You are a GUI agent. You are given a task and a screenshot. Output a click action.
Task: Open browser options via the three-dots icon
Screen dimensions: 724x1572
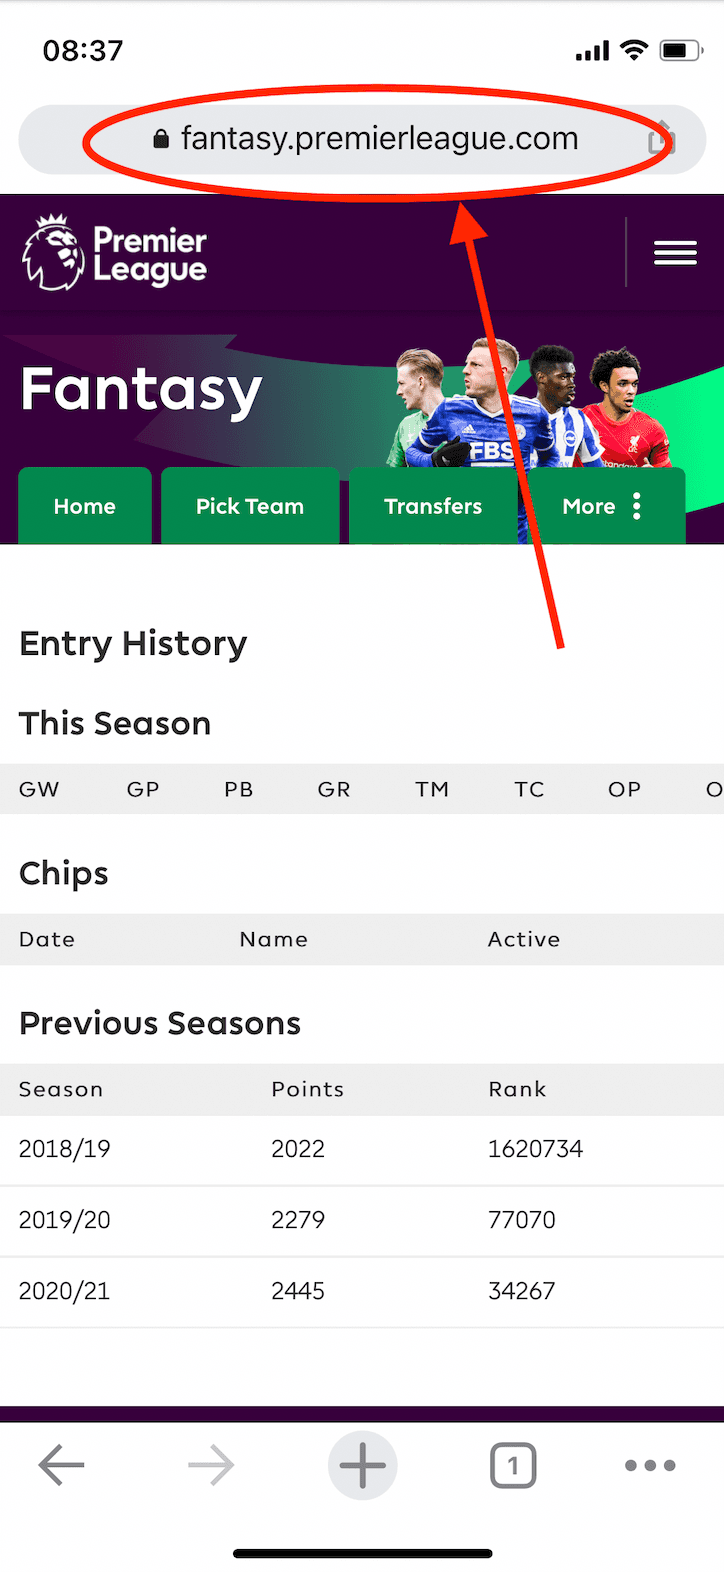pyautogui.click(x=649, y=1465)
